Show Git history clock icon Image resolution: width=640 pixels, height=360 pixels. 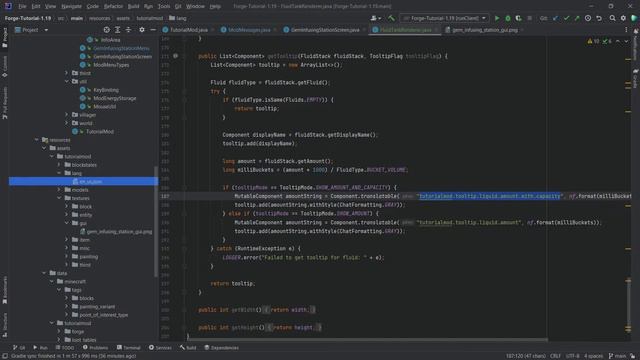[x=588, y=18]
